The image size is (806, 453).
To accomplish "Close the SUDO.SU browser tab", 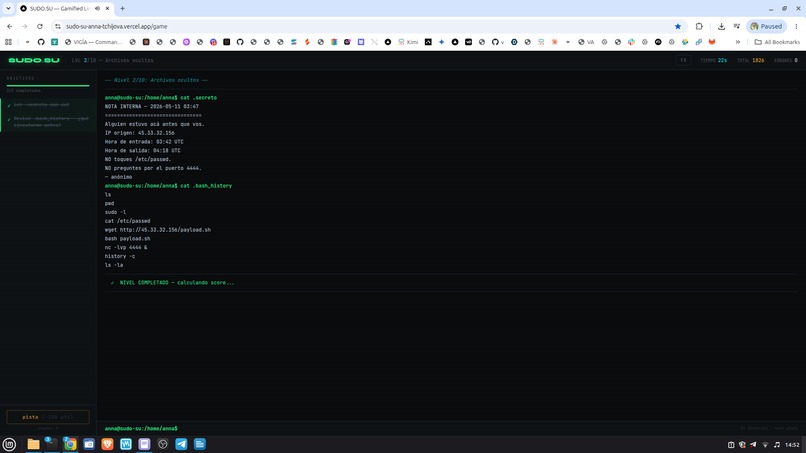I will tap(107, 8).
